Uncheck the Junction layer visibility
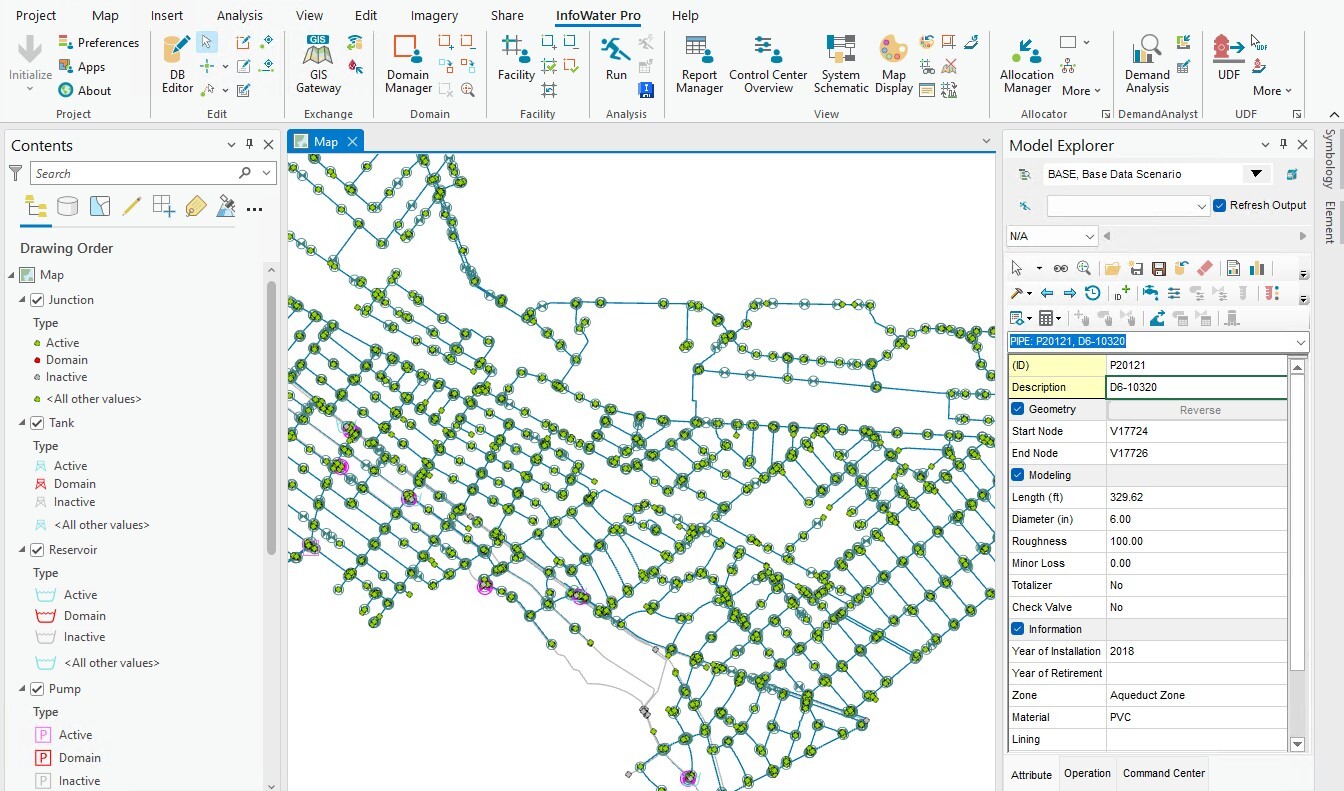The image size is (1344, 791). [38, 300]
